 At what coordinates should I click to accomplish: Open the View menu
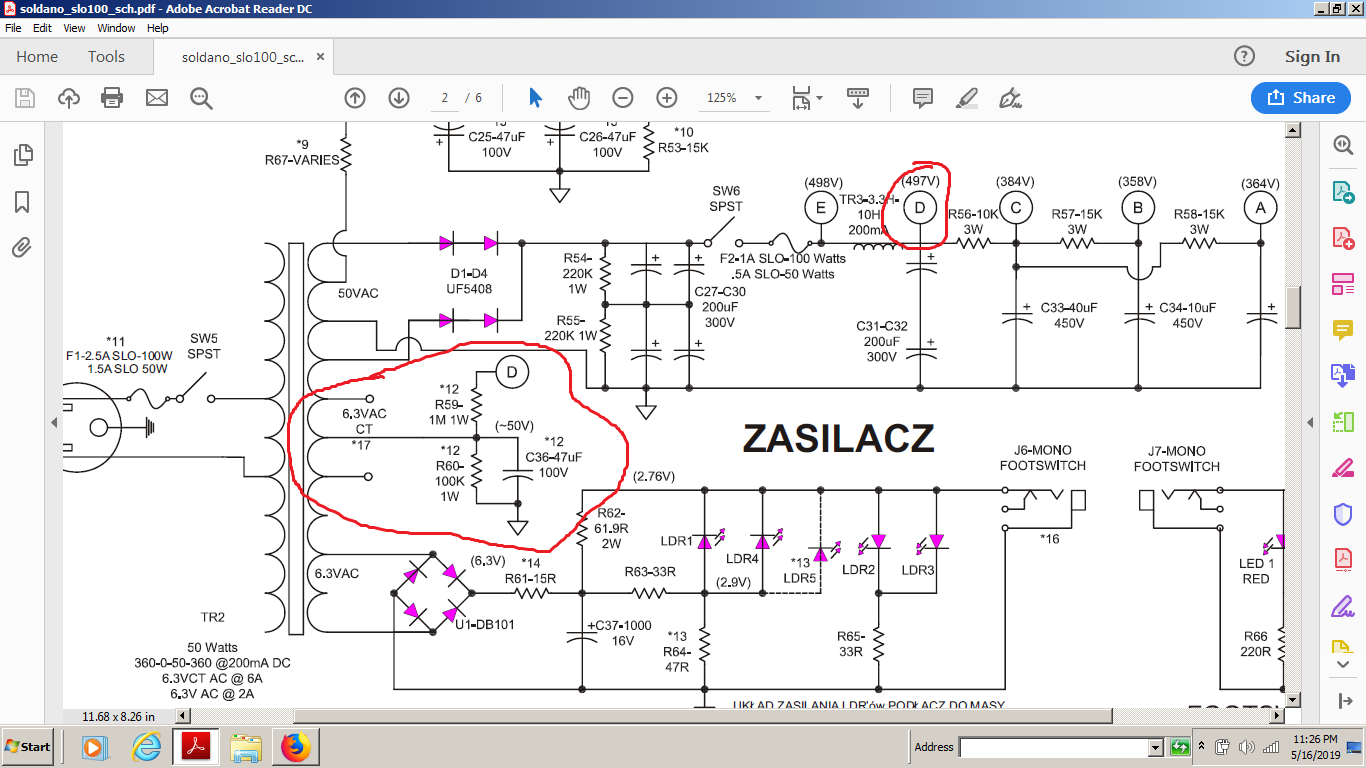[74, 28]
